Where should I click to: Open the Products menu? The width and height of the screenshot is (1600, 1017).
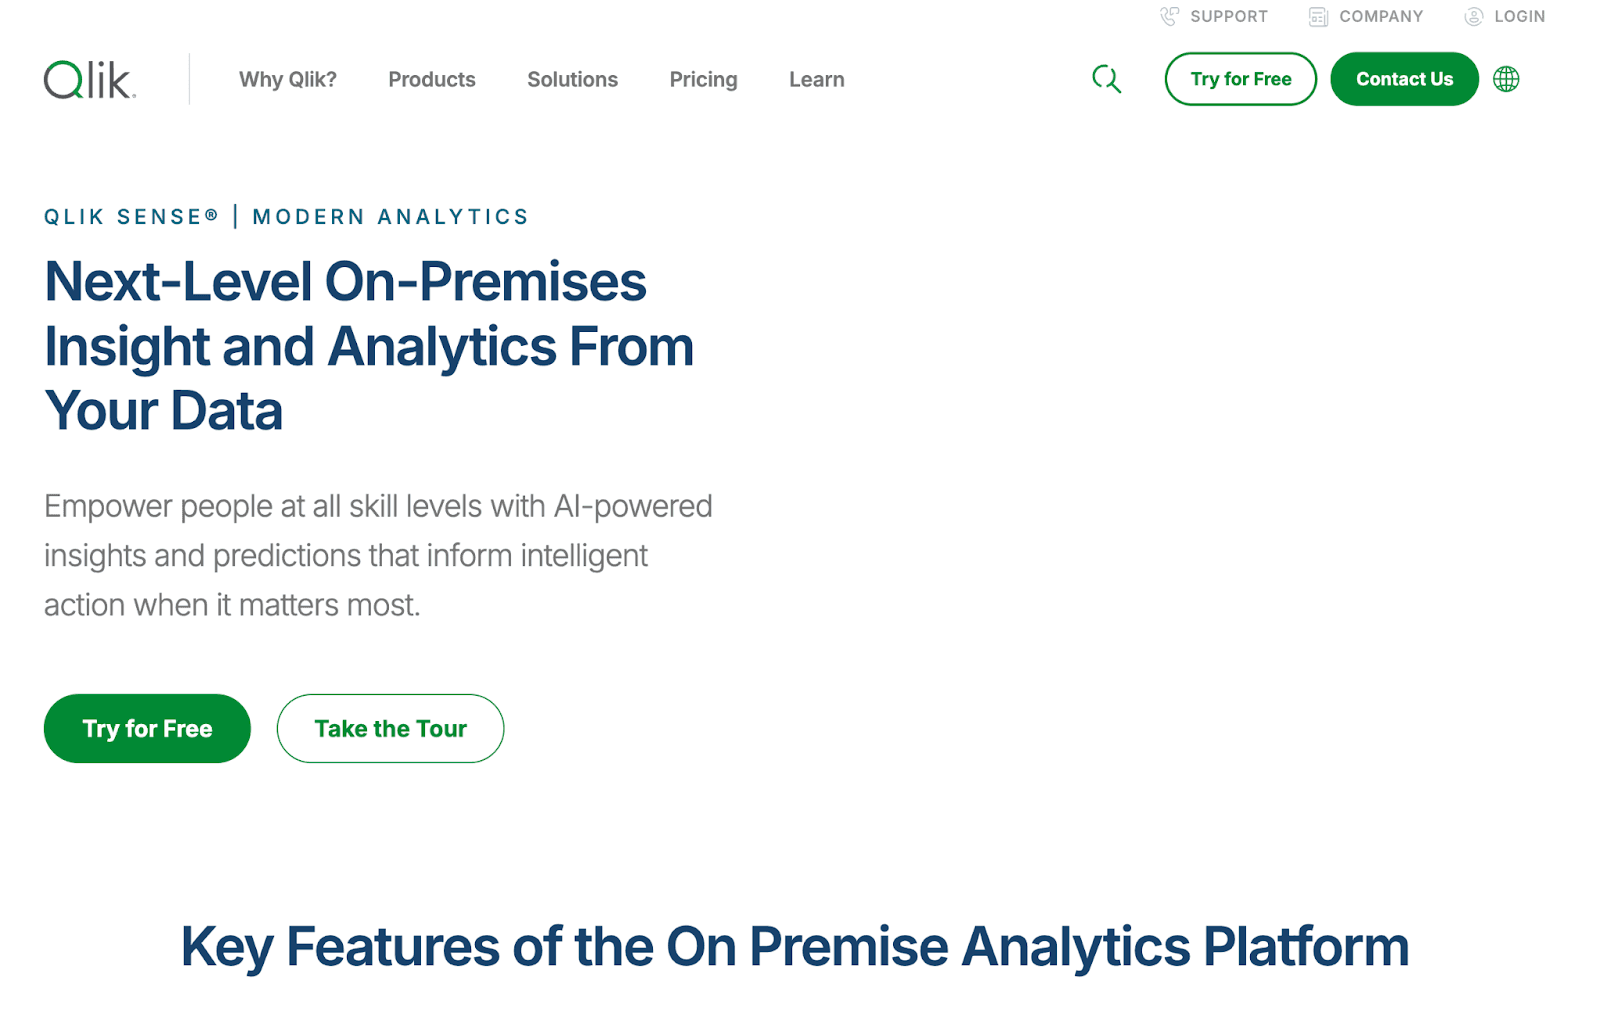[431, 79]
